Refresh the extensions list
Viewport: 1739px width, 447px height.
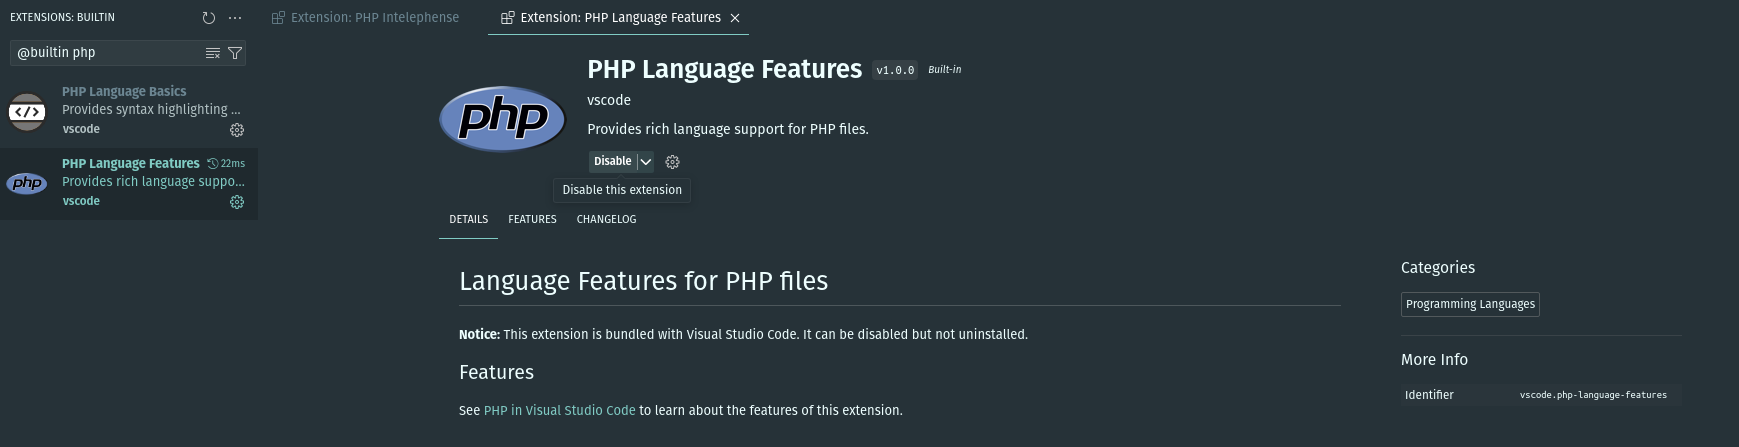[208, 18]
